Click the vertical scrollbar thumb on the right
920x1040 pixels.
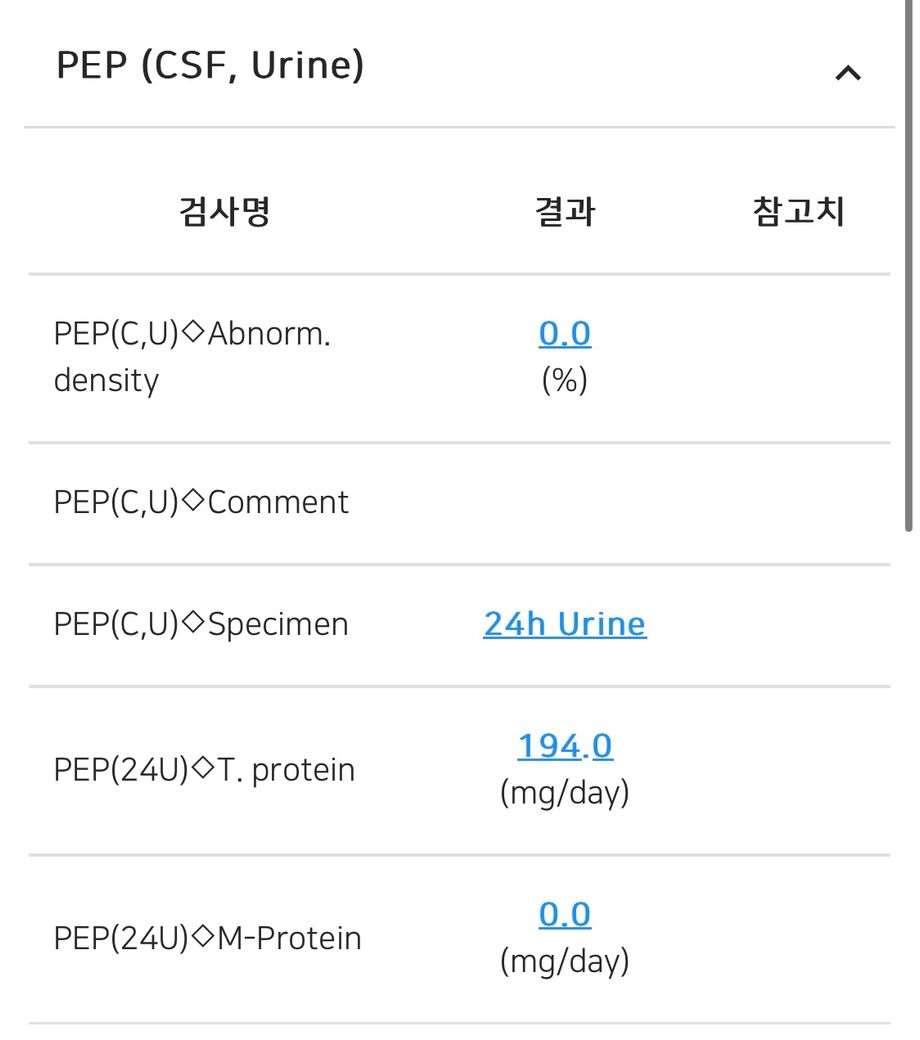[x=909, y=265]
